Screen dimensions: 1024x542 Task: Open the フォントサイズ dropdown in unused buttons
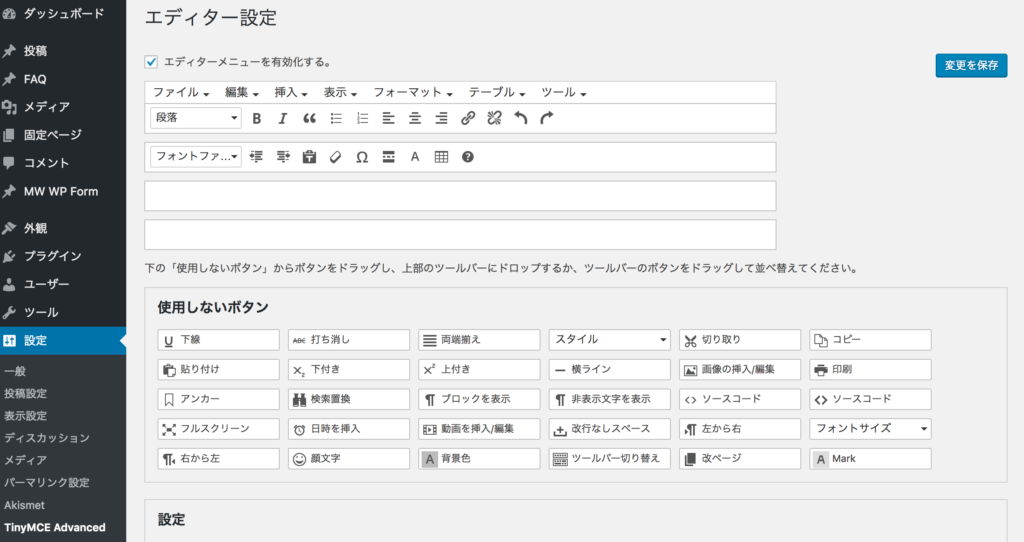coord(870,429)
